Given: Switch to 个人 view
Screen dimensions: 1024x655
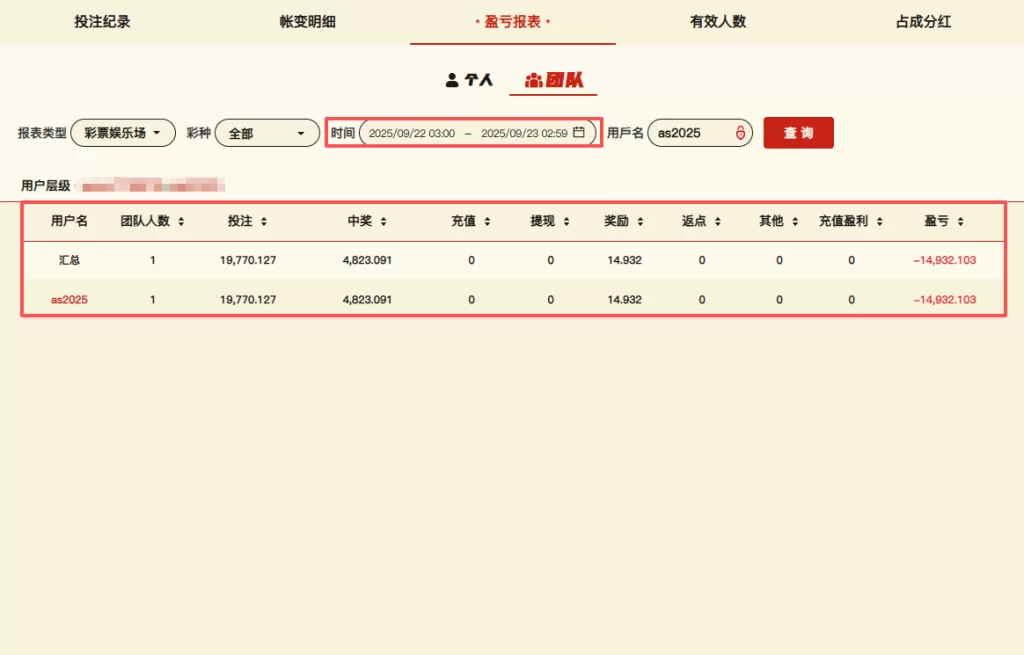Looking at the screenshot, I should tap(469, 80).
